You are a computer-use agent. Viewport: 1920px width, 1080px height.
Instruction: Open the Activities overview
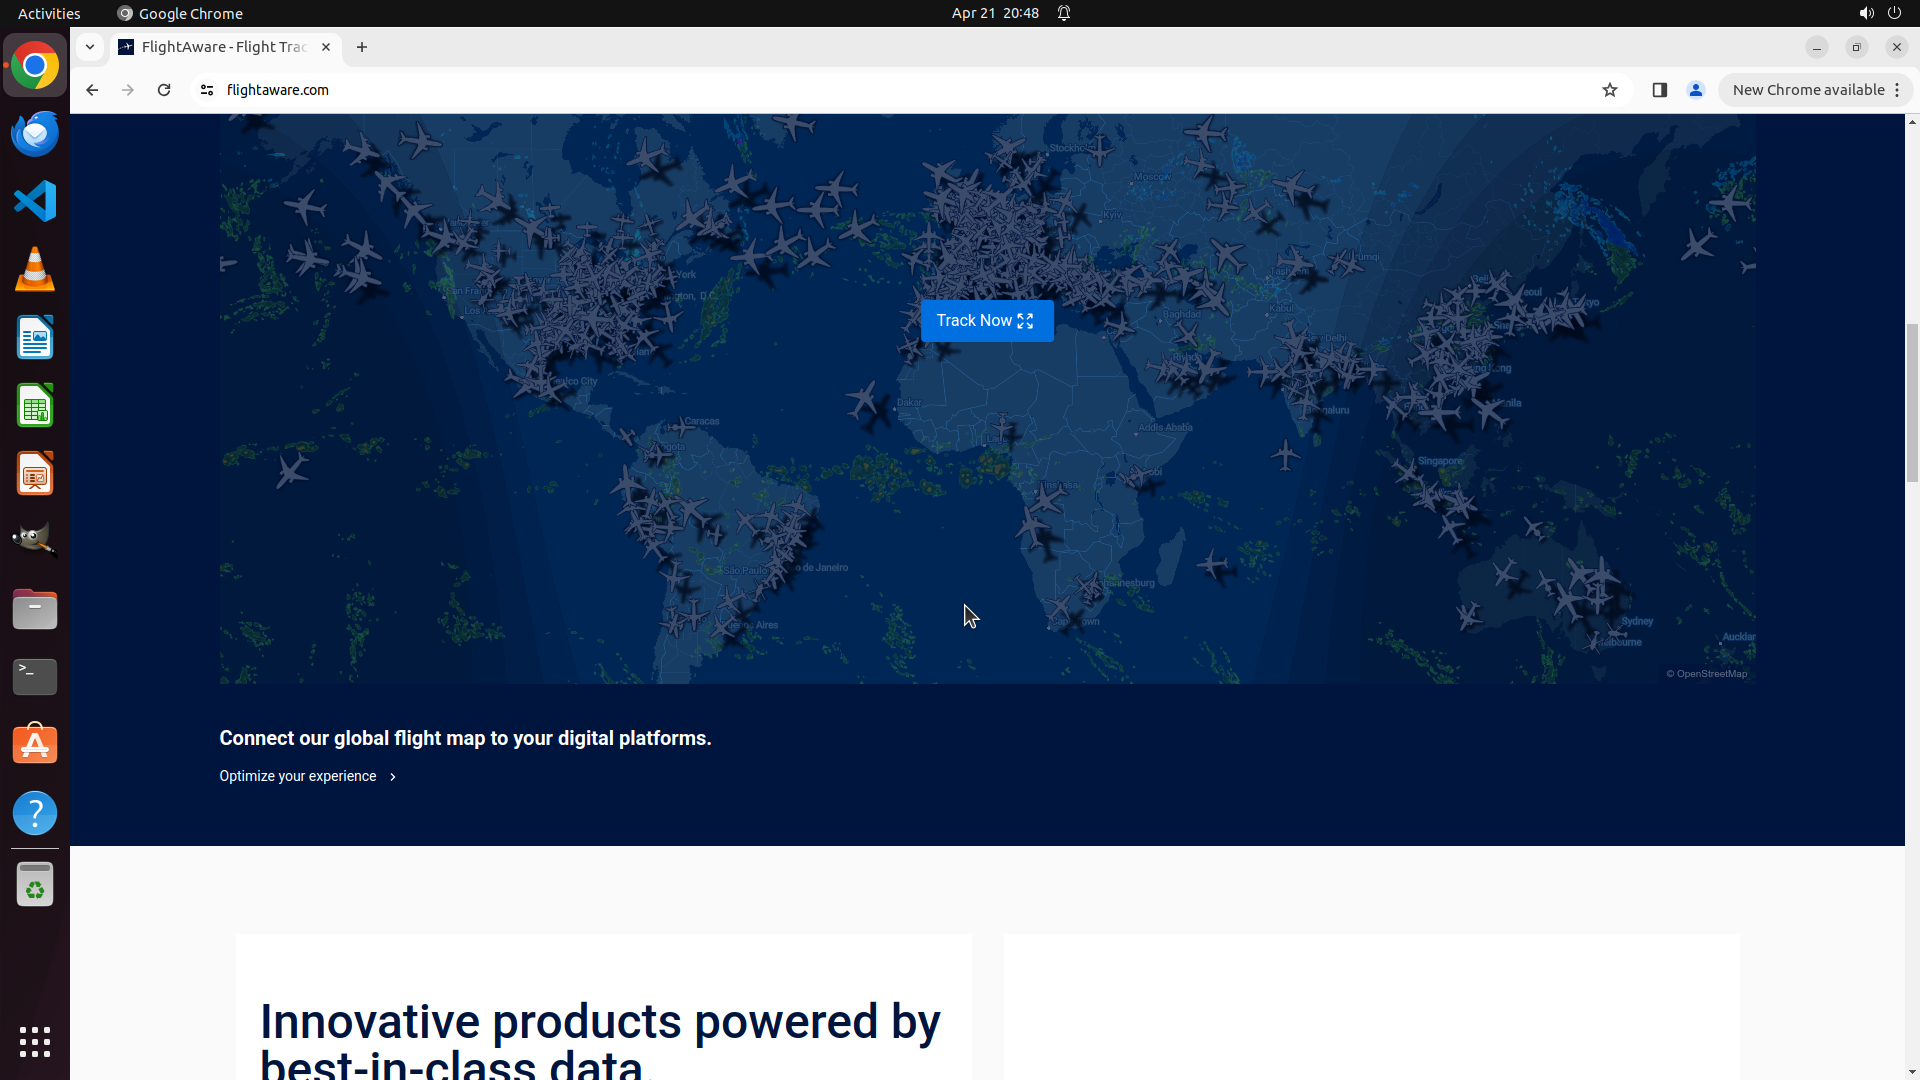[49, 13]
